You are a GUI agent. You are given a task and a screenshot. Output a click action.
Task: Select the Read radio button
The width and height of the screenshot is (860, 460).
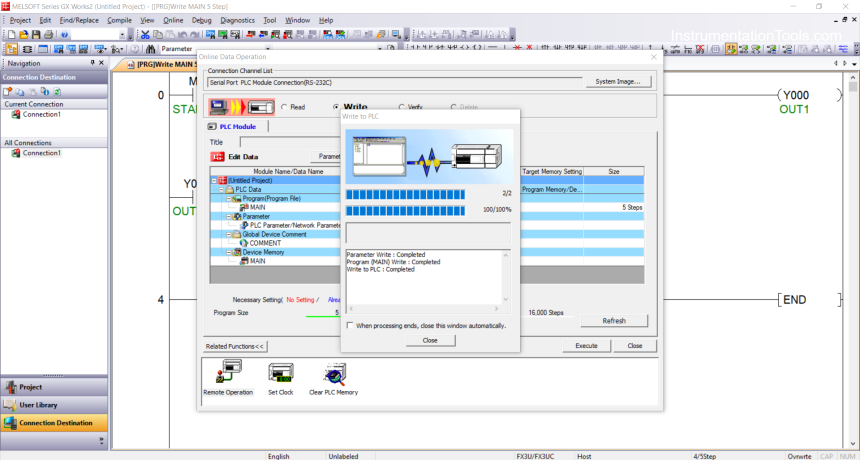[x=284, y=107]
